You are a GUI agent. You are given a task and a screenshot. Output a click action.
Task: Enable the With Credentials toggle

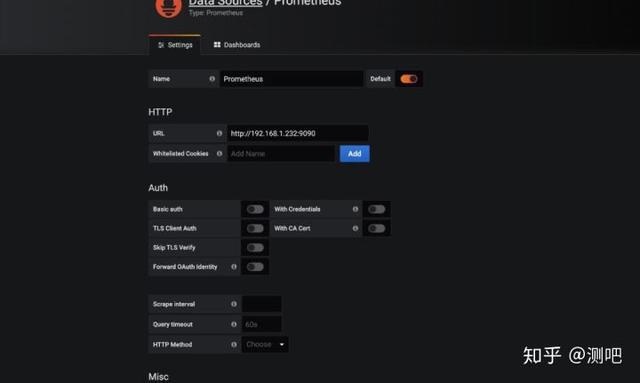tap(376, 209)
